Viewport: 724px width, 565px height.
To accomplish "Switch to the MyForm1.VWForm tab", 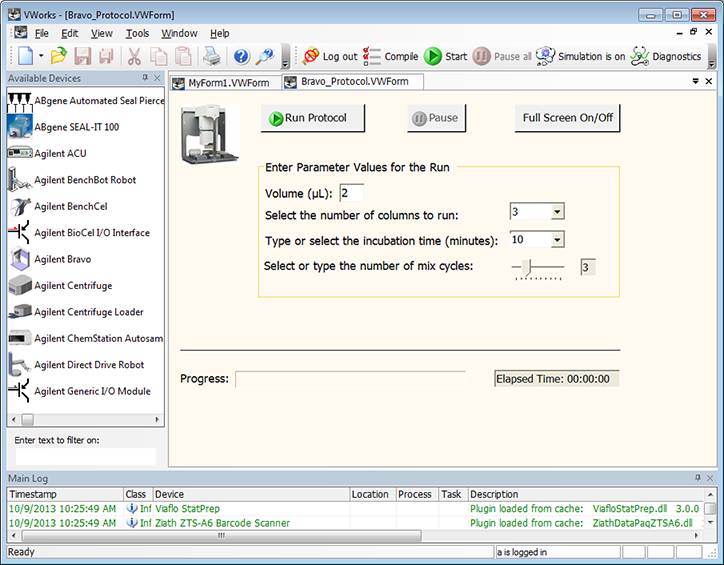I will tap(228, 82).
